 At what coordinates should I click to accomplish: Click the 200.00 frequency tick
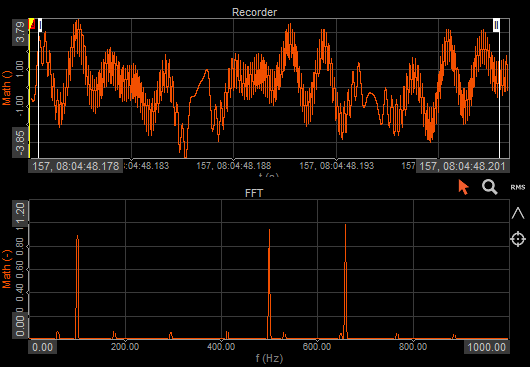(125, 347)
